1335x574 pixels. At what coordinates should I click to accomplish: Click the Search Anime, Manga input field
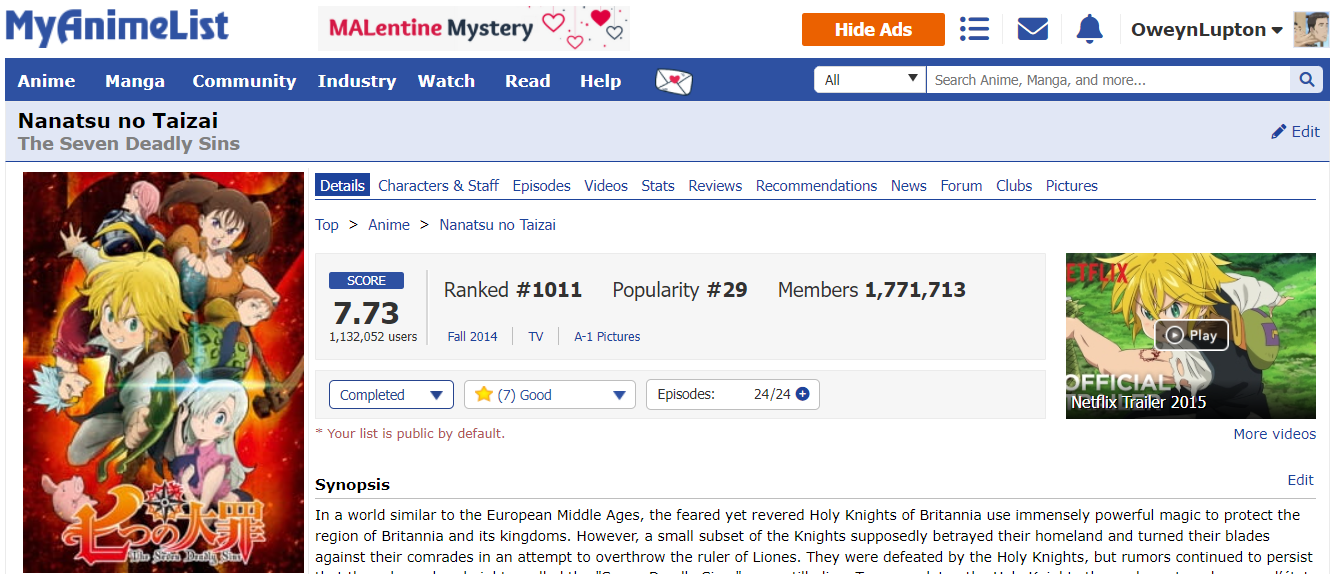[1109, 80]
